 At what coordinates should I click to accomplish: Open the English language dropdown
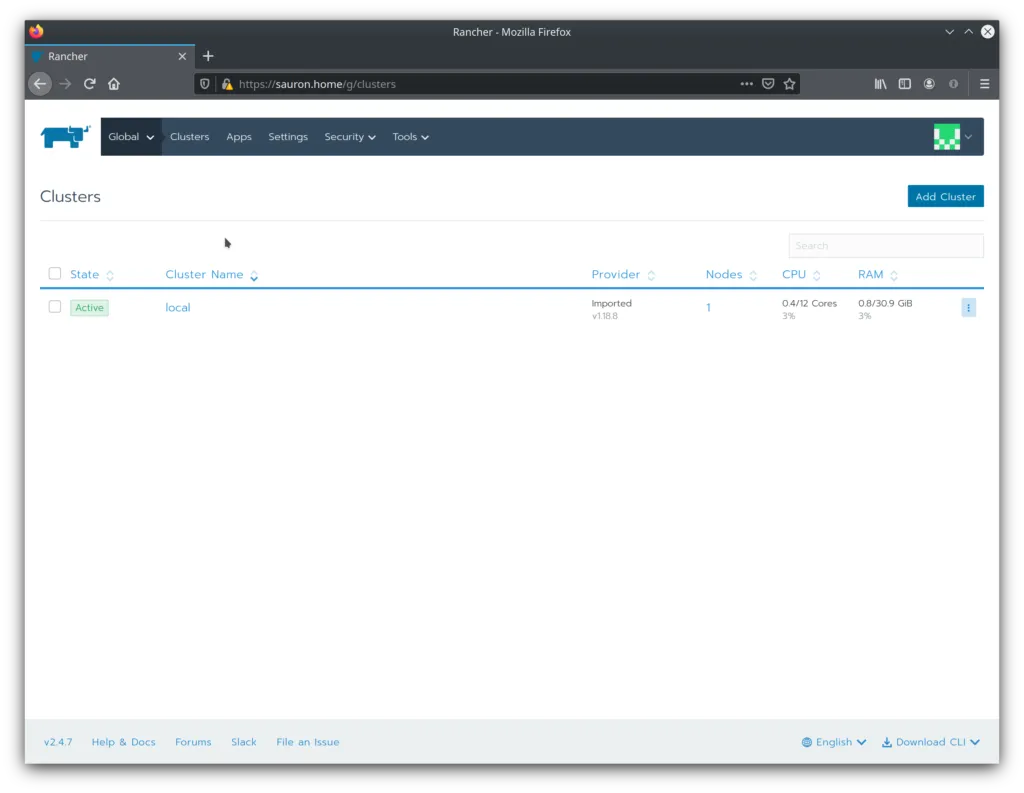[834, 742]
